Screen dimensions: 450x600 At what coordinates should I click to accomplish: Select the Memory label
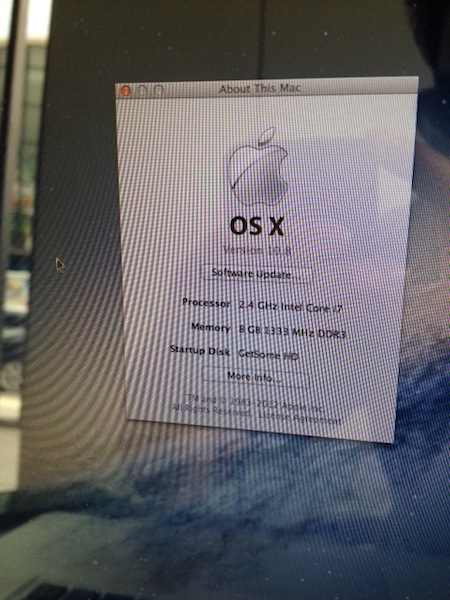pyautogui.click(x=210, y=327)
